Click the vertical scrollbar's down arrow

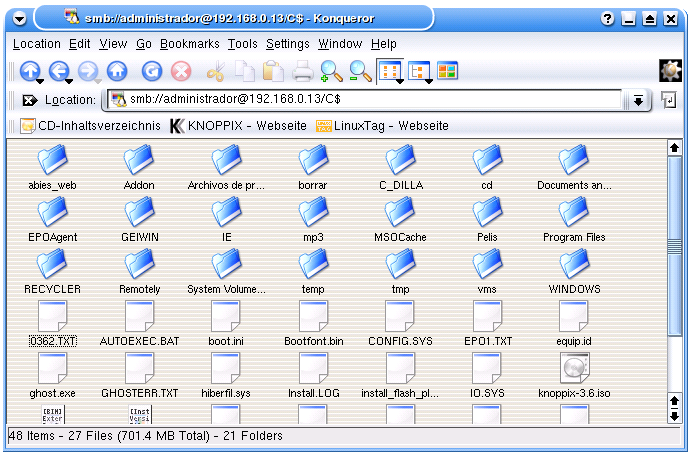coord(674,416)
